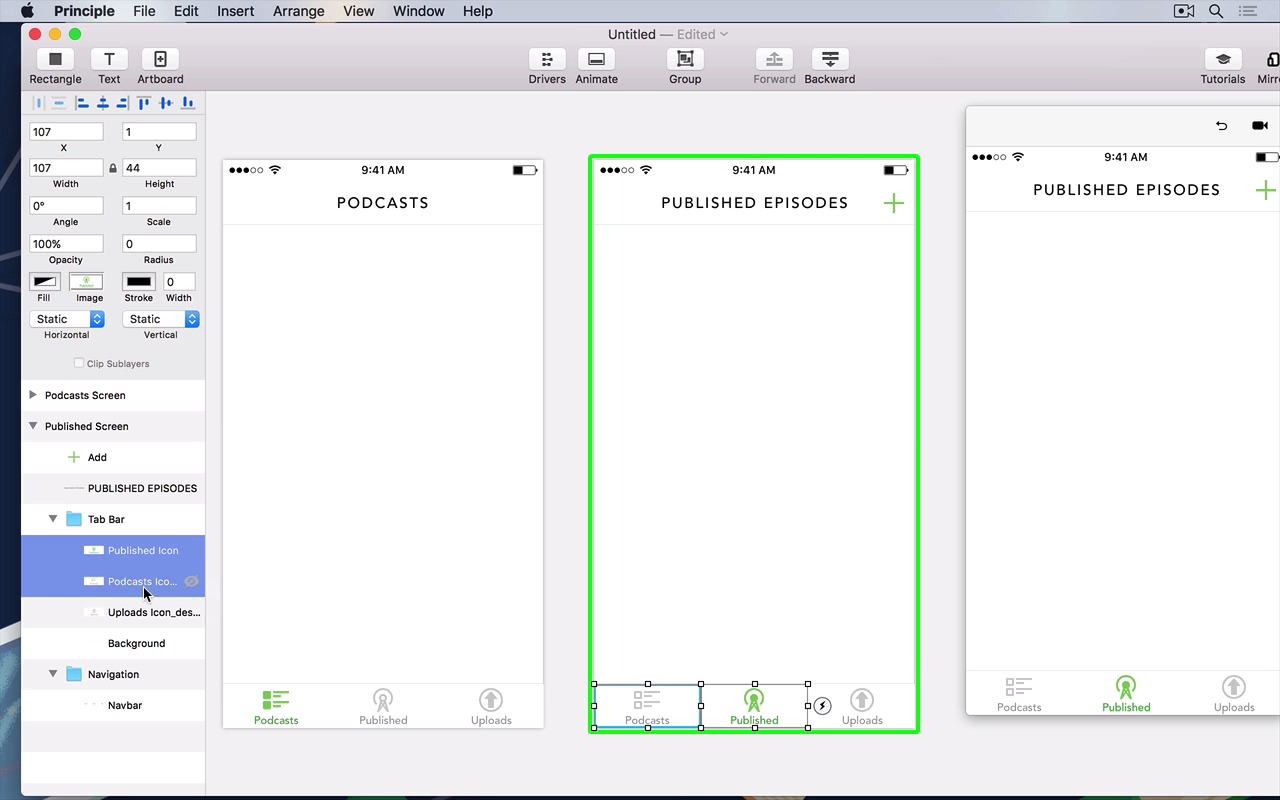Click the Image thumbnail well
Viewport: 1280px width, 800px height.
(x=86, y=282)
